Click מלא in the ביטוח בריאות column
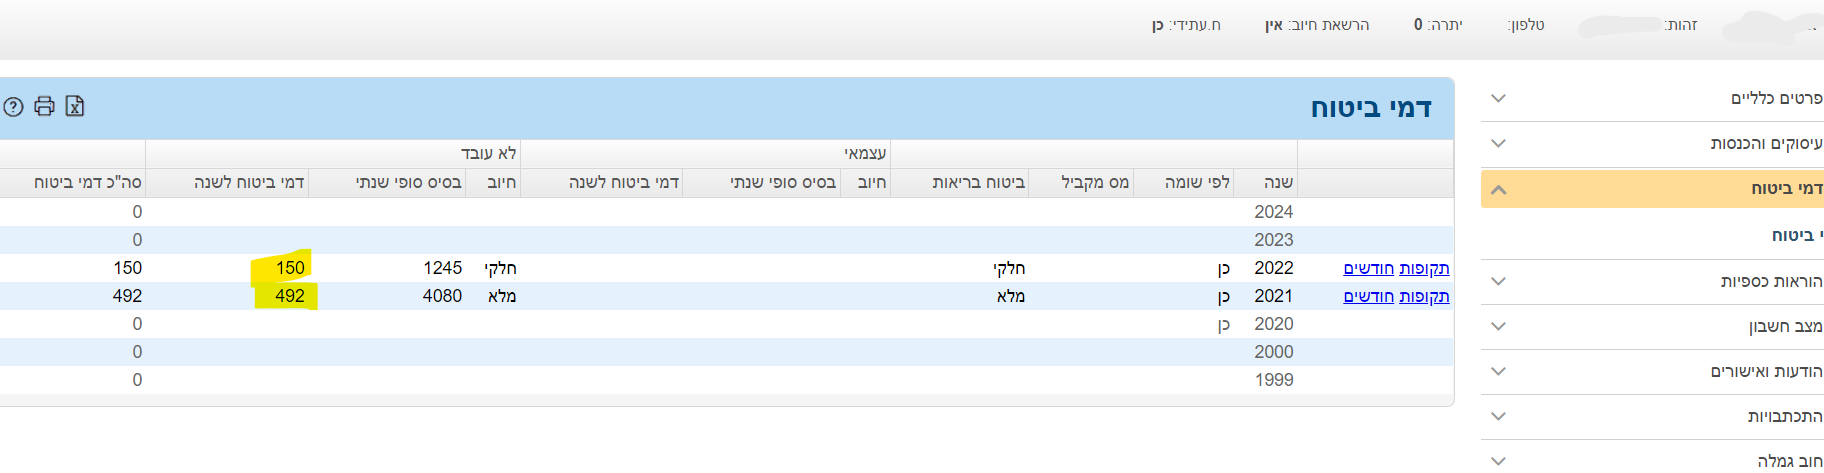Screen dimensions: 1824x473 1011,296
